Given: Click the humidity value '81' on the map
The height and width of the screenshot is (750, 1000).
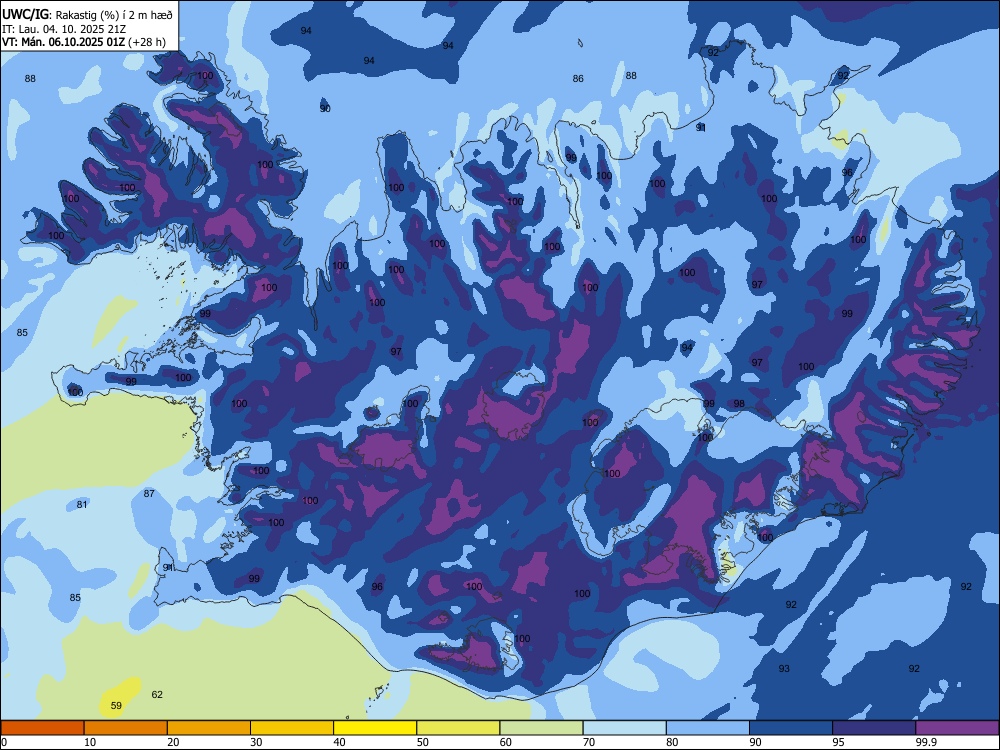Looking at the screenshot, I should (82, 504).
